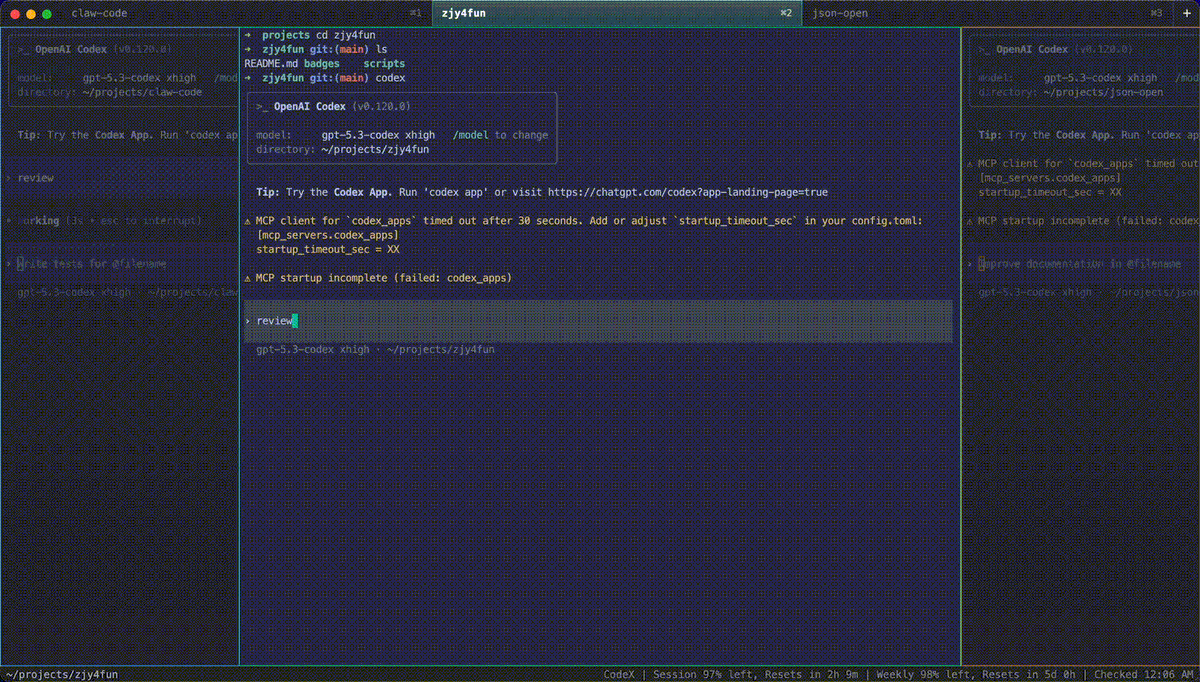This screenshot has height=682, width=1200.
Task: Click the ⌘2 shortcut label on zjy4fun tab
Action: 786,13
